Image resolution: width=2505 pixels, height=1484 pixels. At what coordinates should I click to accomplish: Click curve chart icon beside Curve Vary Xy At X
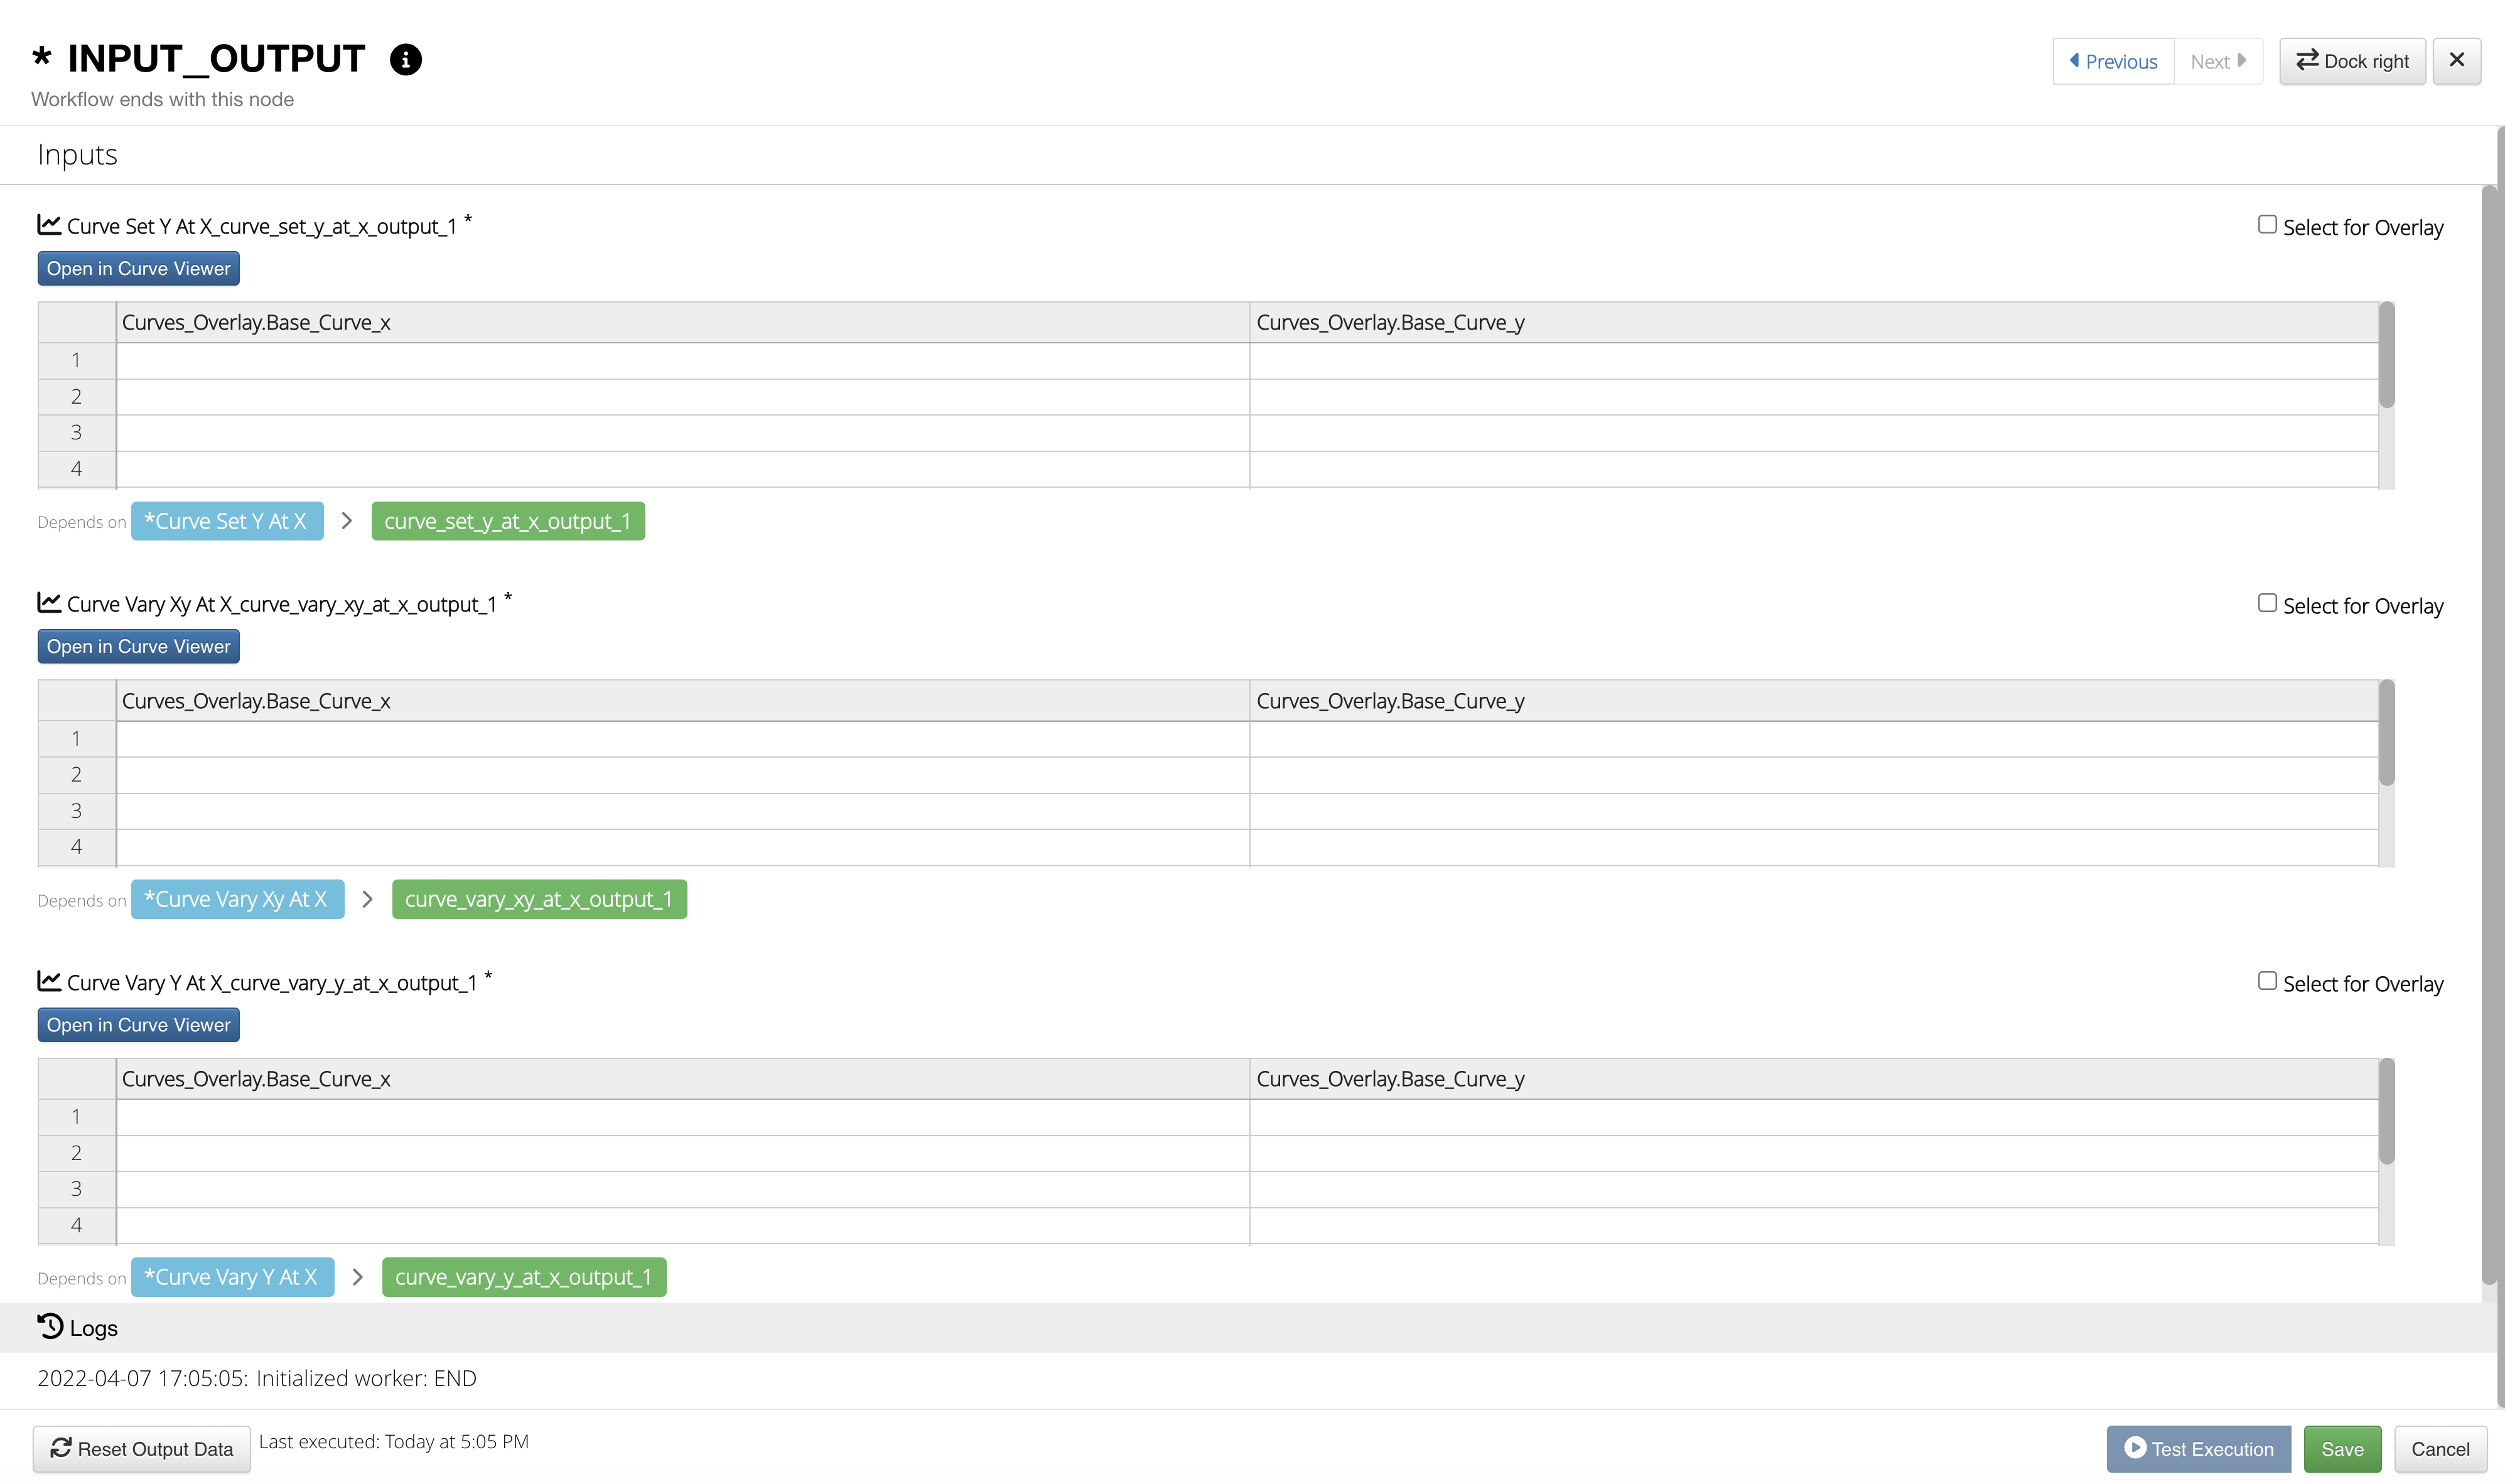tap(49, 602)
